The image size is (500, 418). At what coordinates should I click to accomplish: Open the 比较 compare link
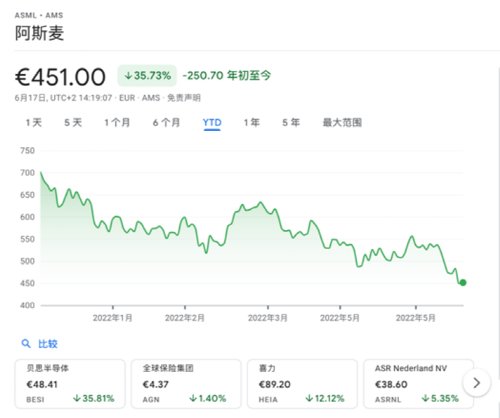pyautogui.click(x=48, y=344)
